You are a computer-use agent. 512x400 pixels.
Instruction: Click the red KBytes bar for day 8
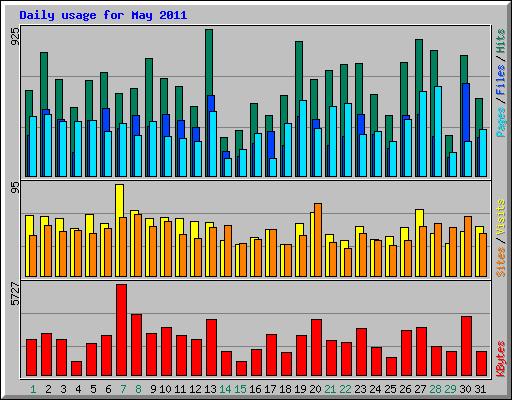click(x=136, y=345)
